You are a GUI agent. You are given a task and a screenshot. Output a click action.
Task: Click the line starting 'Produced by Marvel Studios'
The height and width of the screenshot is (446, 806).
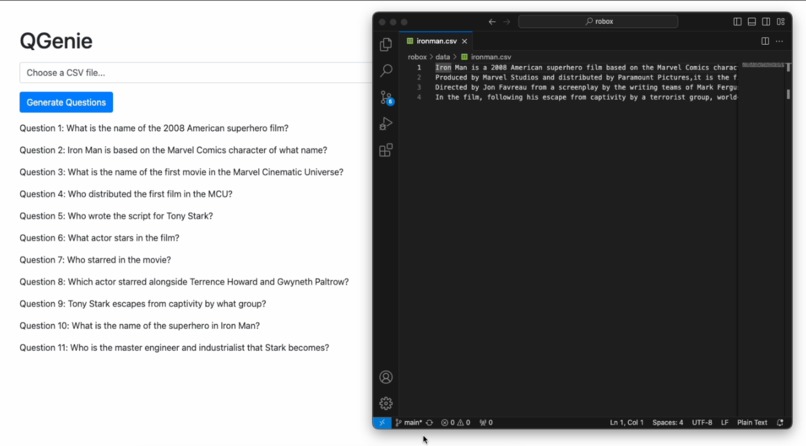586,78
